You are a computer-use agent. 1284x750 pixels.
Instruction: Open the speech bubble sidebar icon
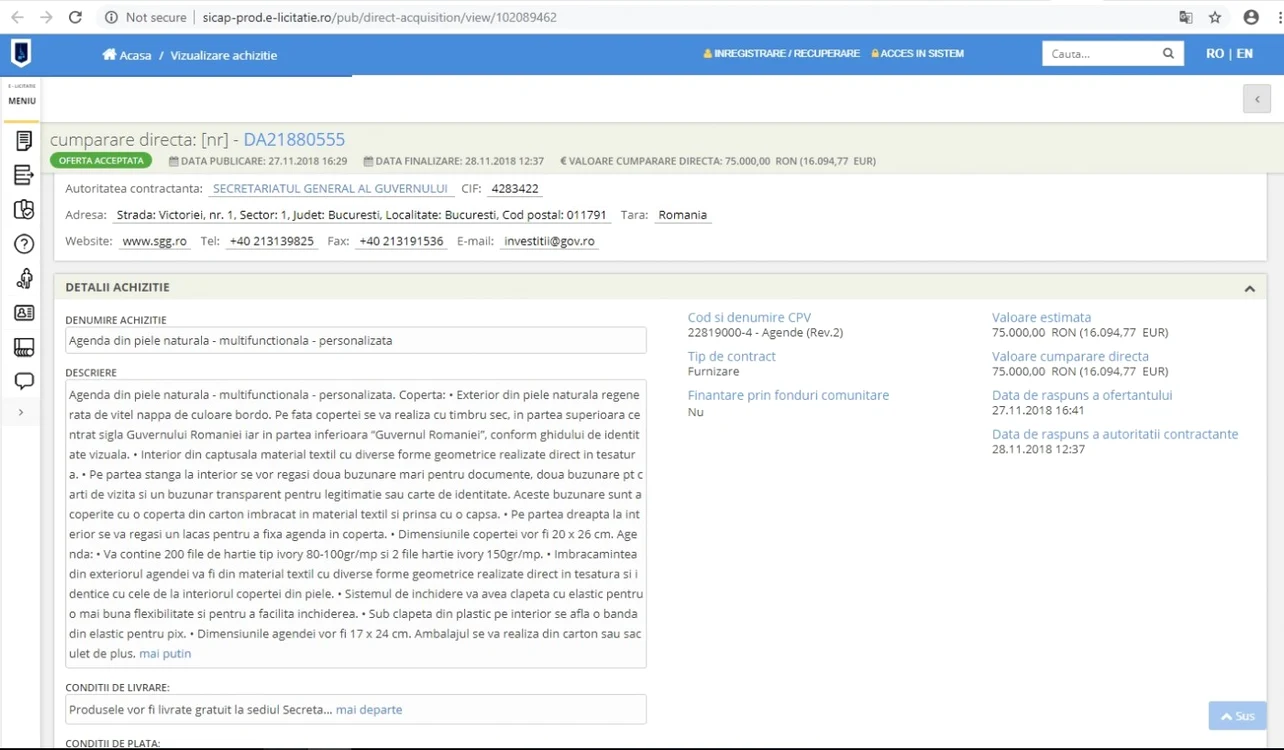coord(24,381)
